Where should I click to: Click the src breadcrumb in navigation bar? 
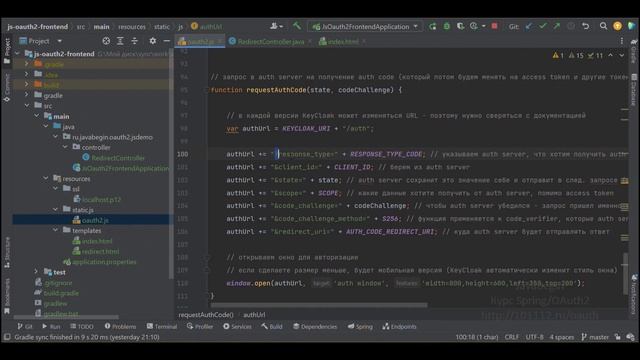pos(81,27)
